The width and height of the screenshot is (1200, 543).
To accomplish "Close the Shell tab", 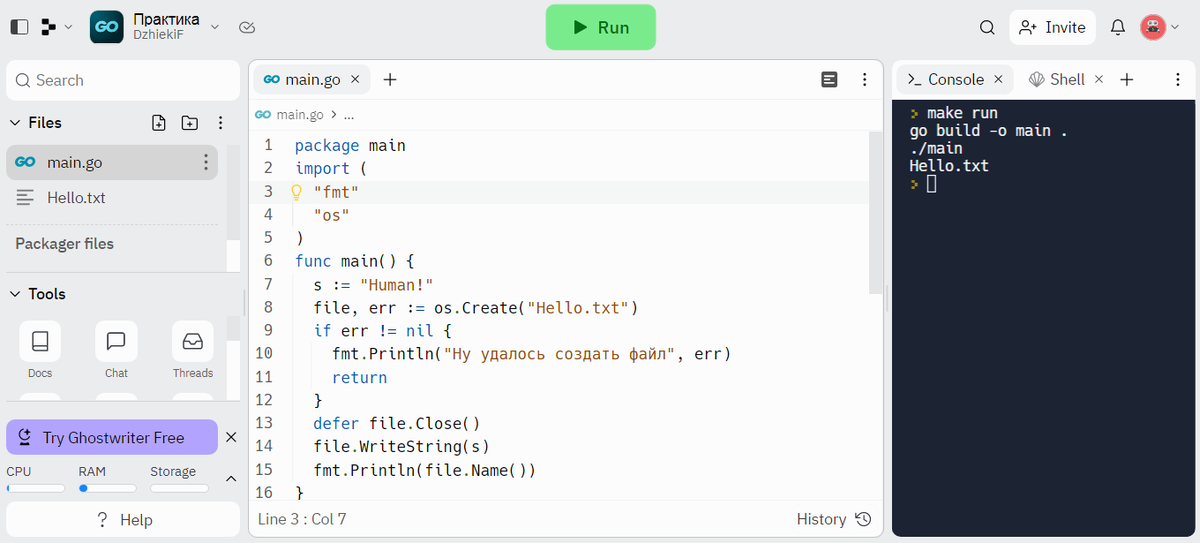I will [x=1099, y=80].
